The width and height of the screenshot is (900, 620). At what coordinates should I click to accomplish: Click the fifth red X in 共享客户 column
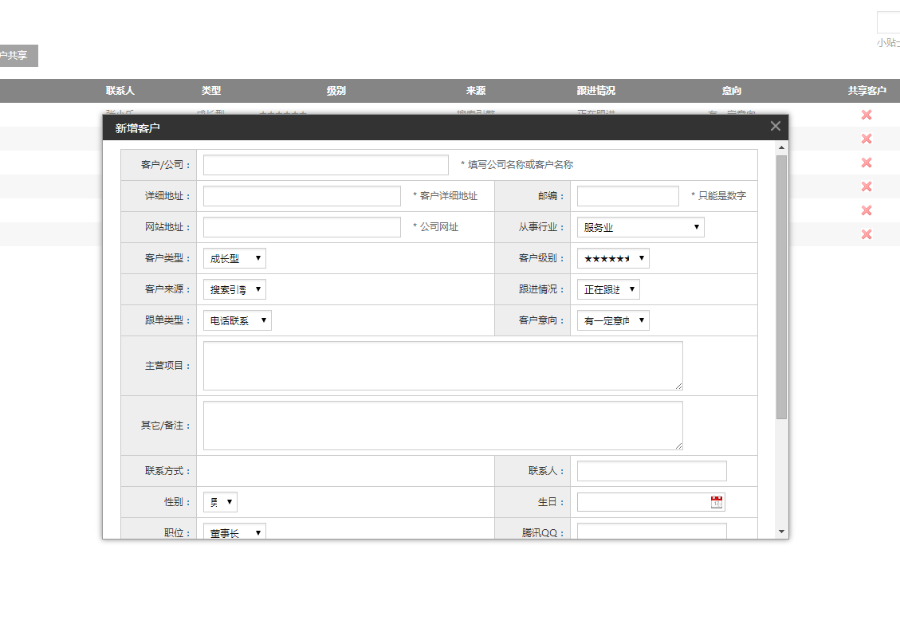tap(866, 211)
